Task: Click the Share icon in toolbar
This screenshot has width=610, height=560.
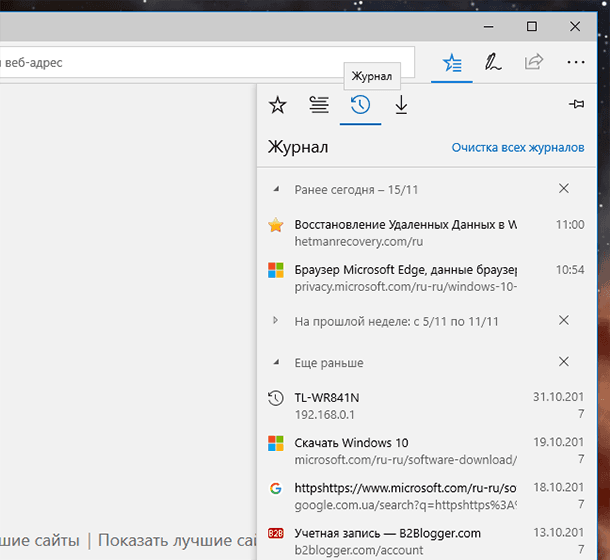Action: click(534, 62)
